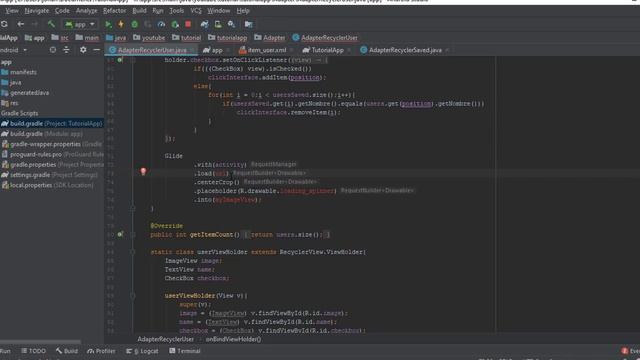Click the tutorial breadcrumb folder
Viewport: 640px width, 360px height.
[x=187, y=38]
